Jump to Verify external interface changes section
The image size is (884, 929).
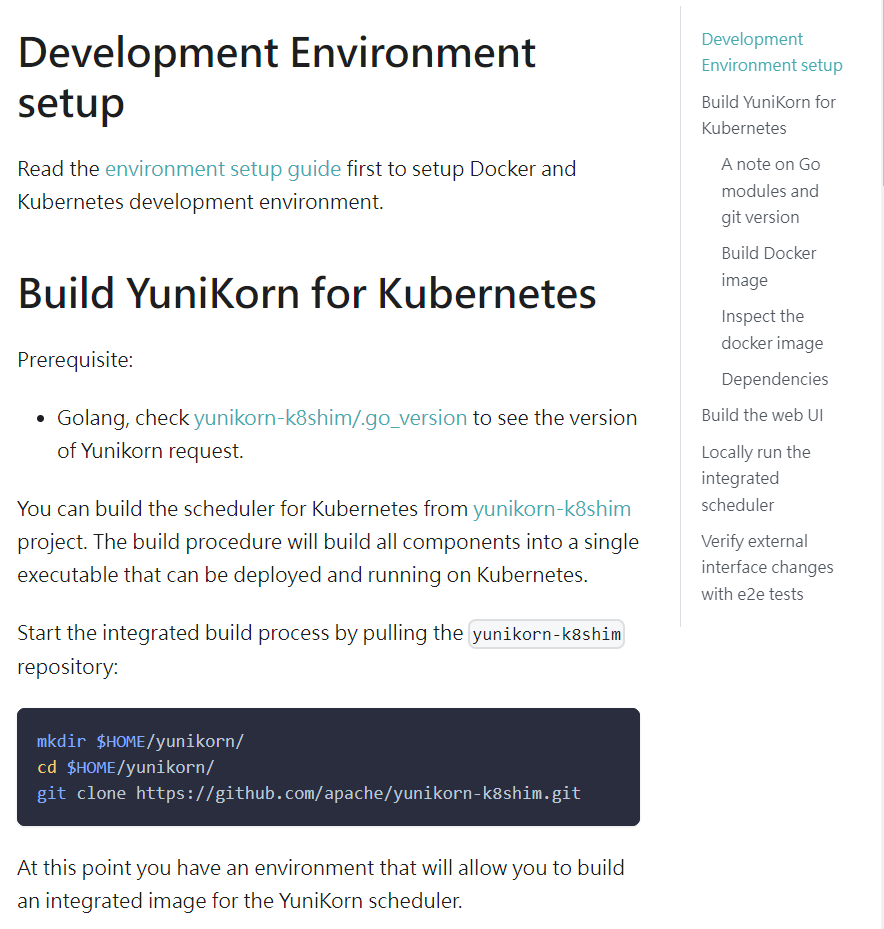click(767, 568)
